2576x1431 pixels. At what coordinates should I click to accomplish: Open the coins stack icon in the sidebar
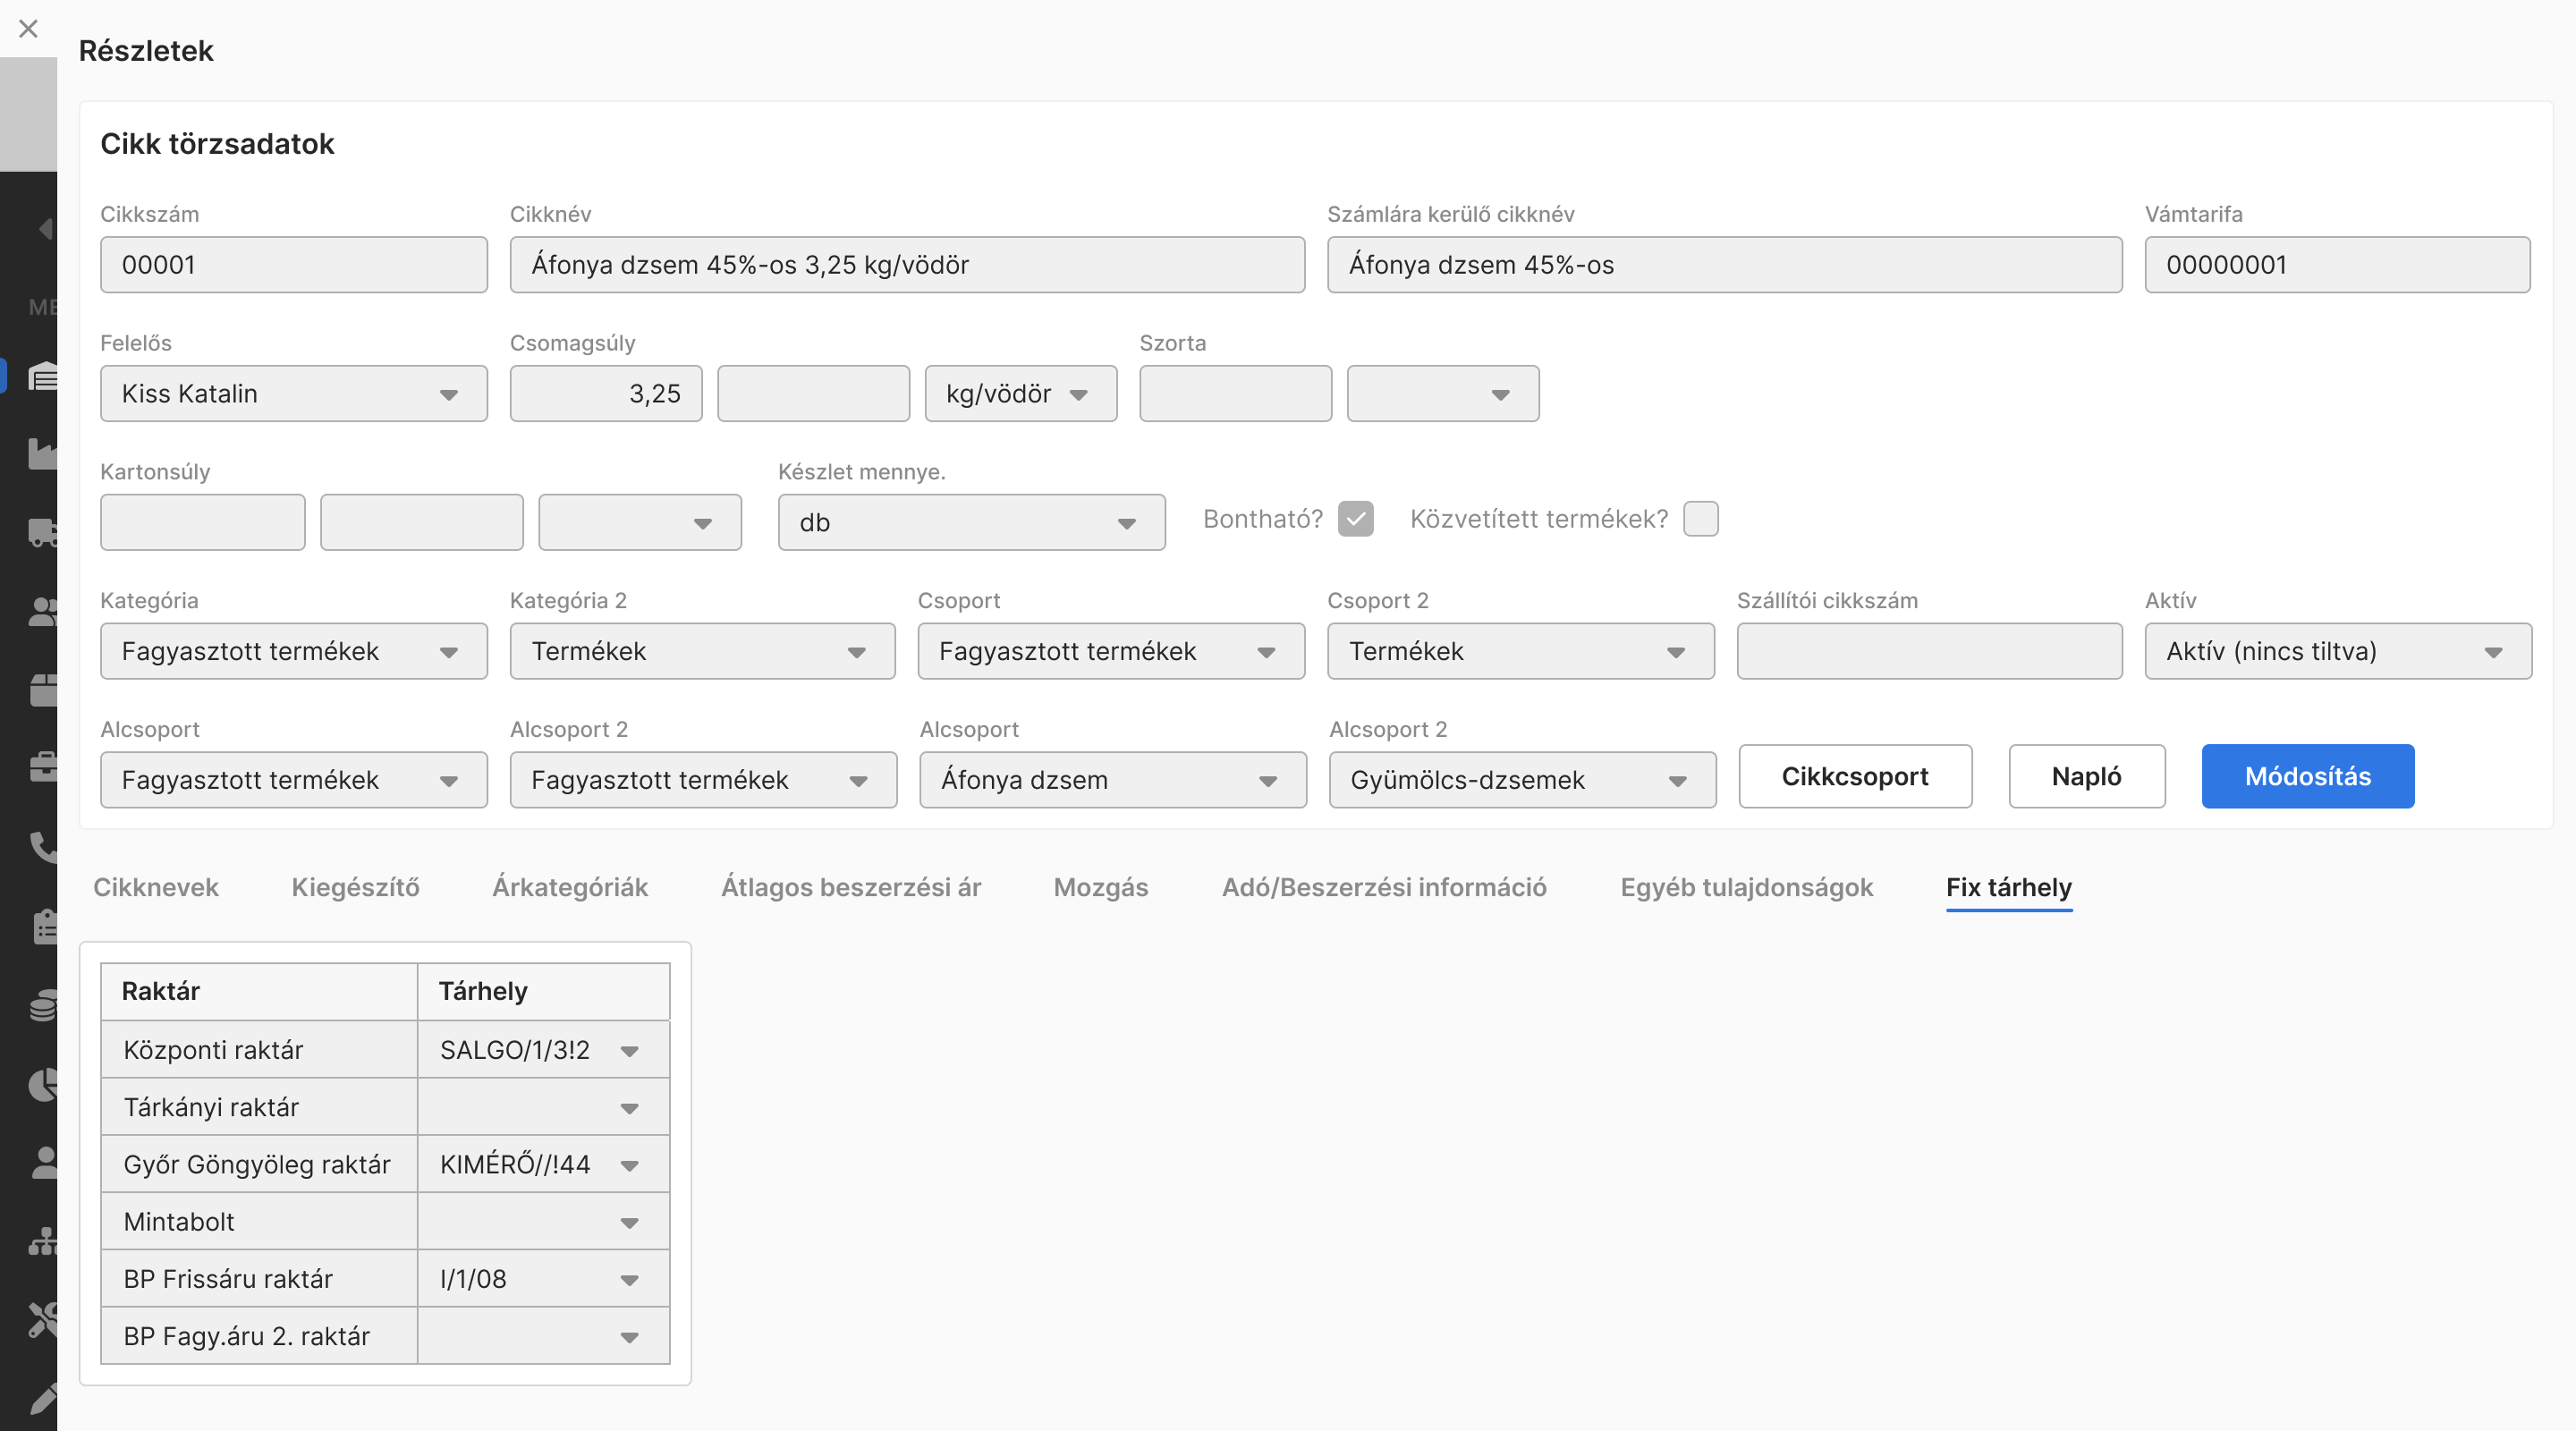click(43, 1005)
